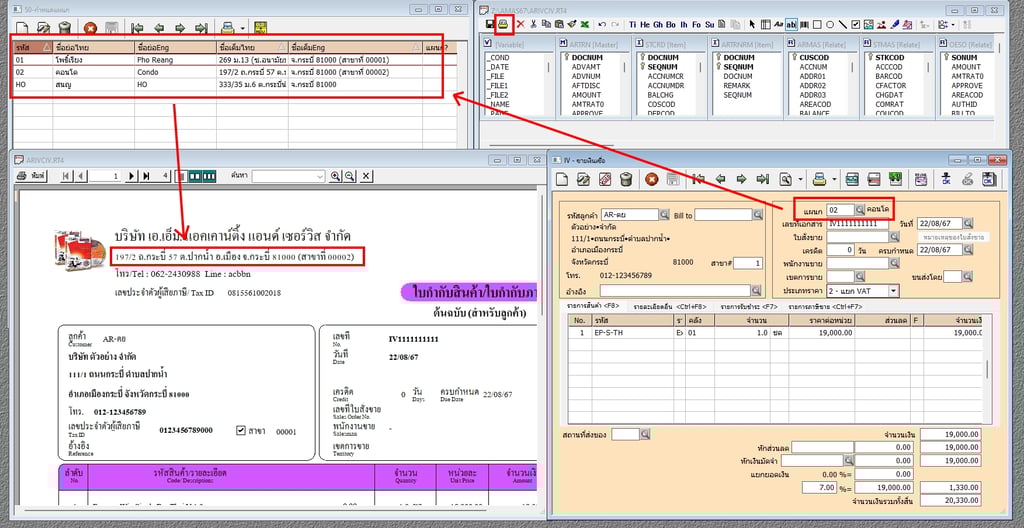Image resolution: width=1024 pixels, height=528 pixels.
Task: Click the OK person icon in IV toolbar
Action: point(946,178)
